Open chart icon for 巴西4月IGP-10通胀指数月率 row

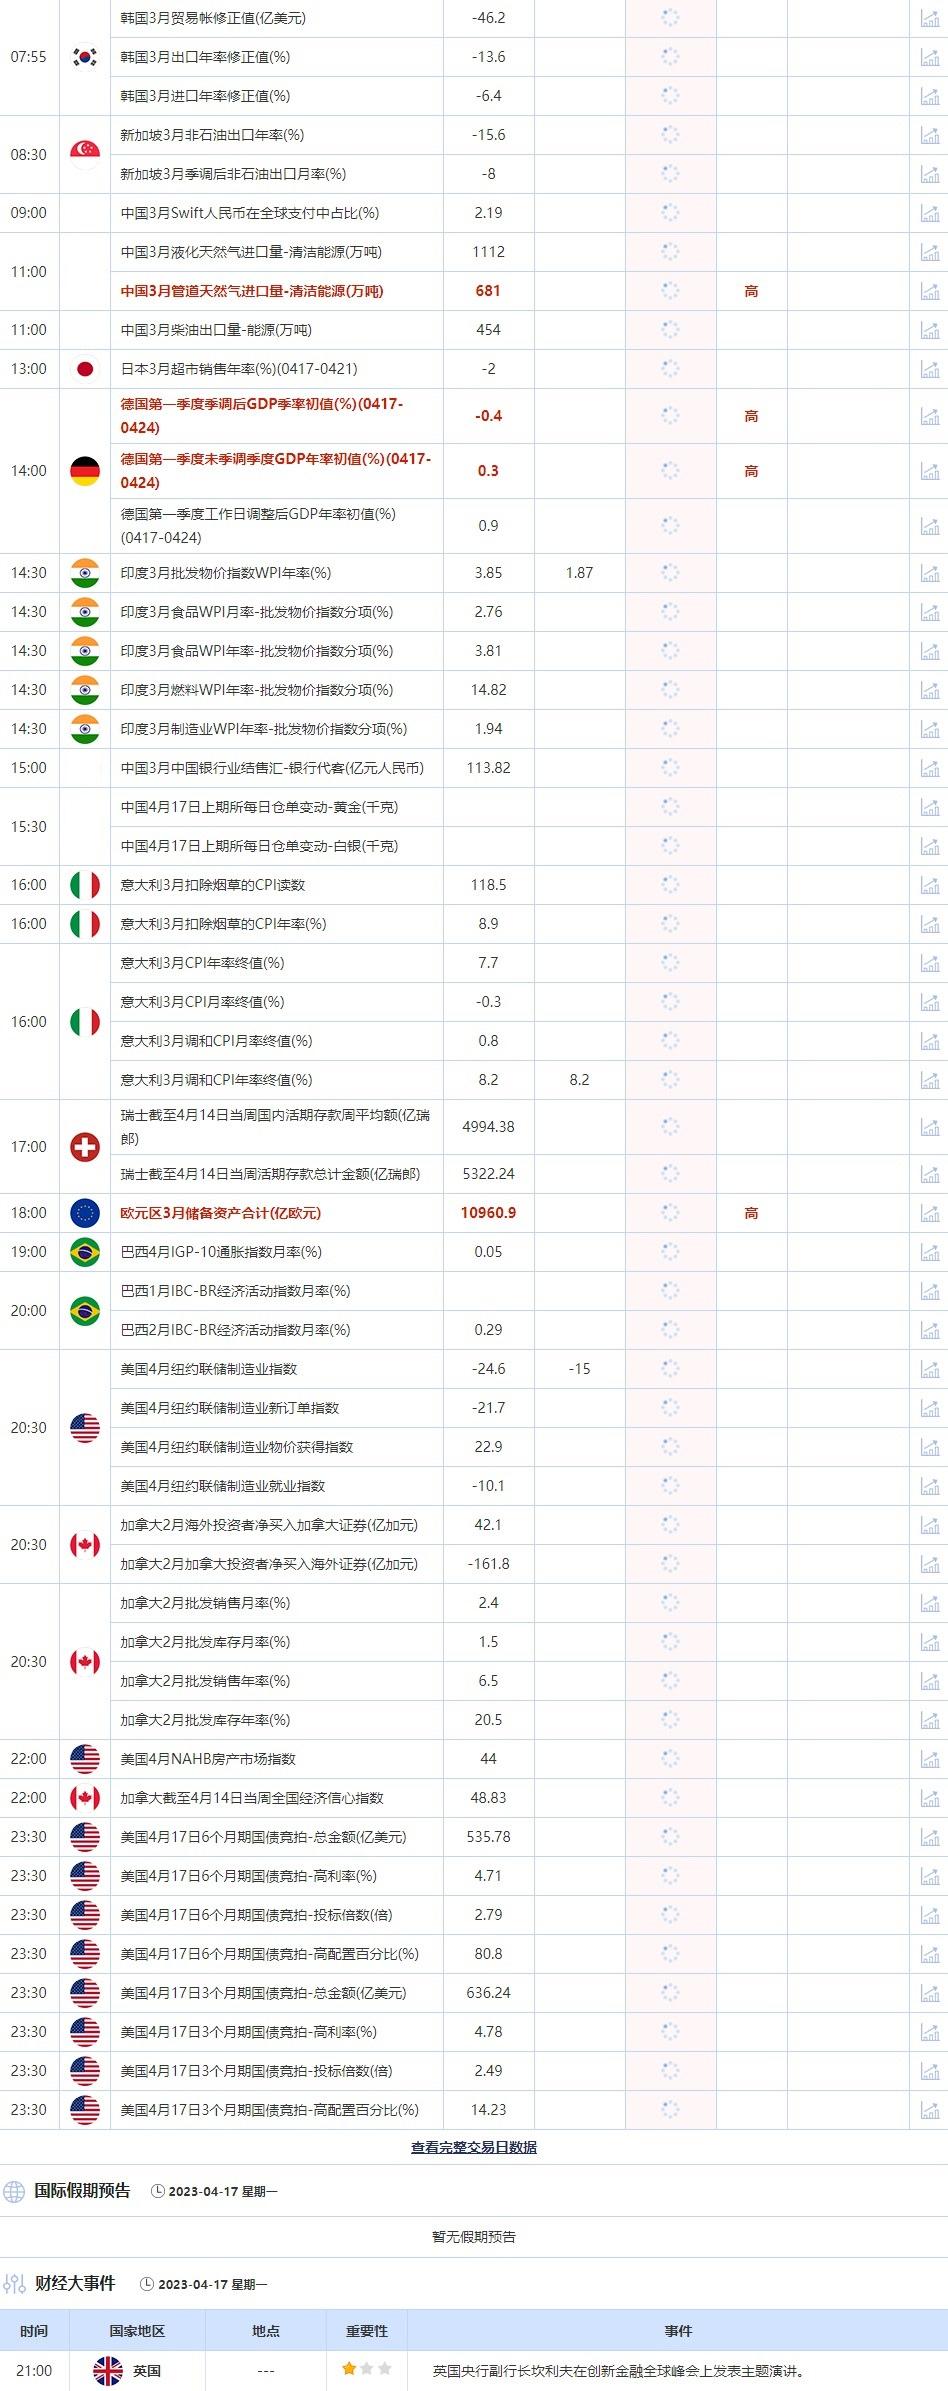click(x=929, y=1252)
